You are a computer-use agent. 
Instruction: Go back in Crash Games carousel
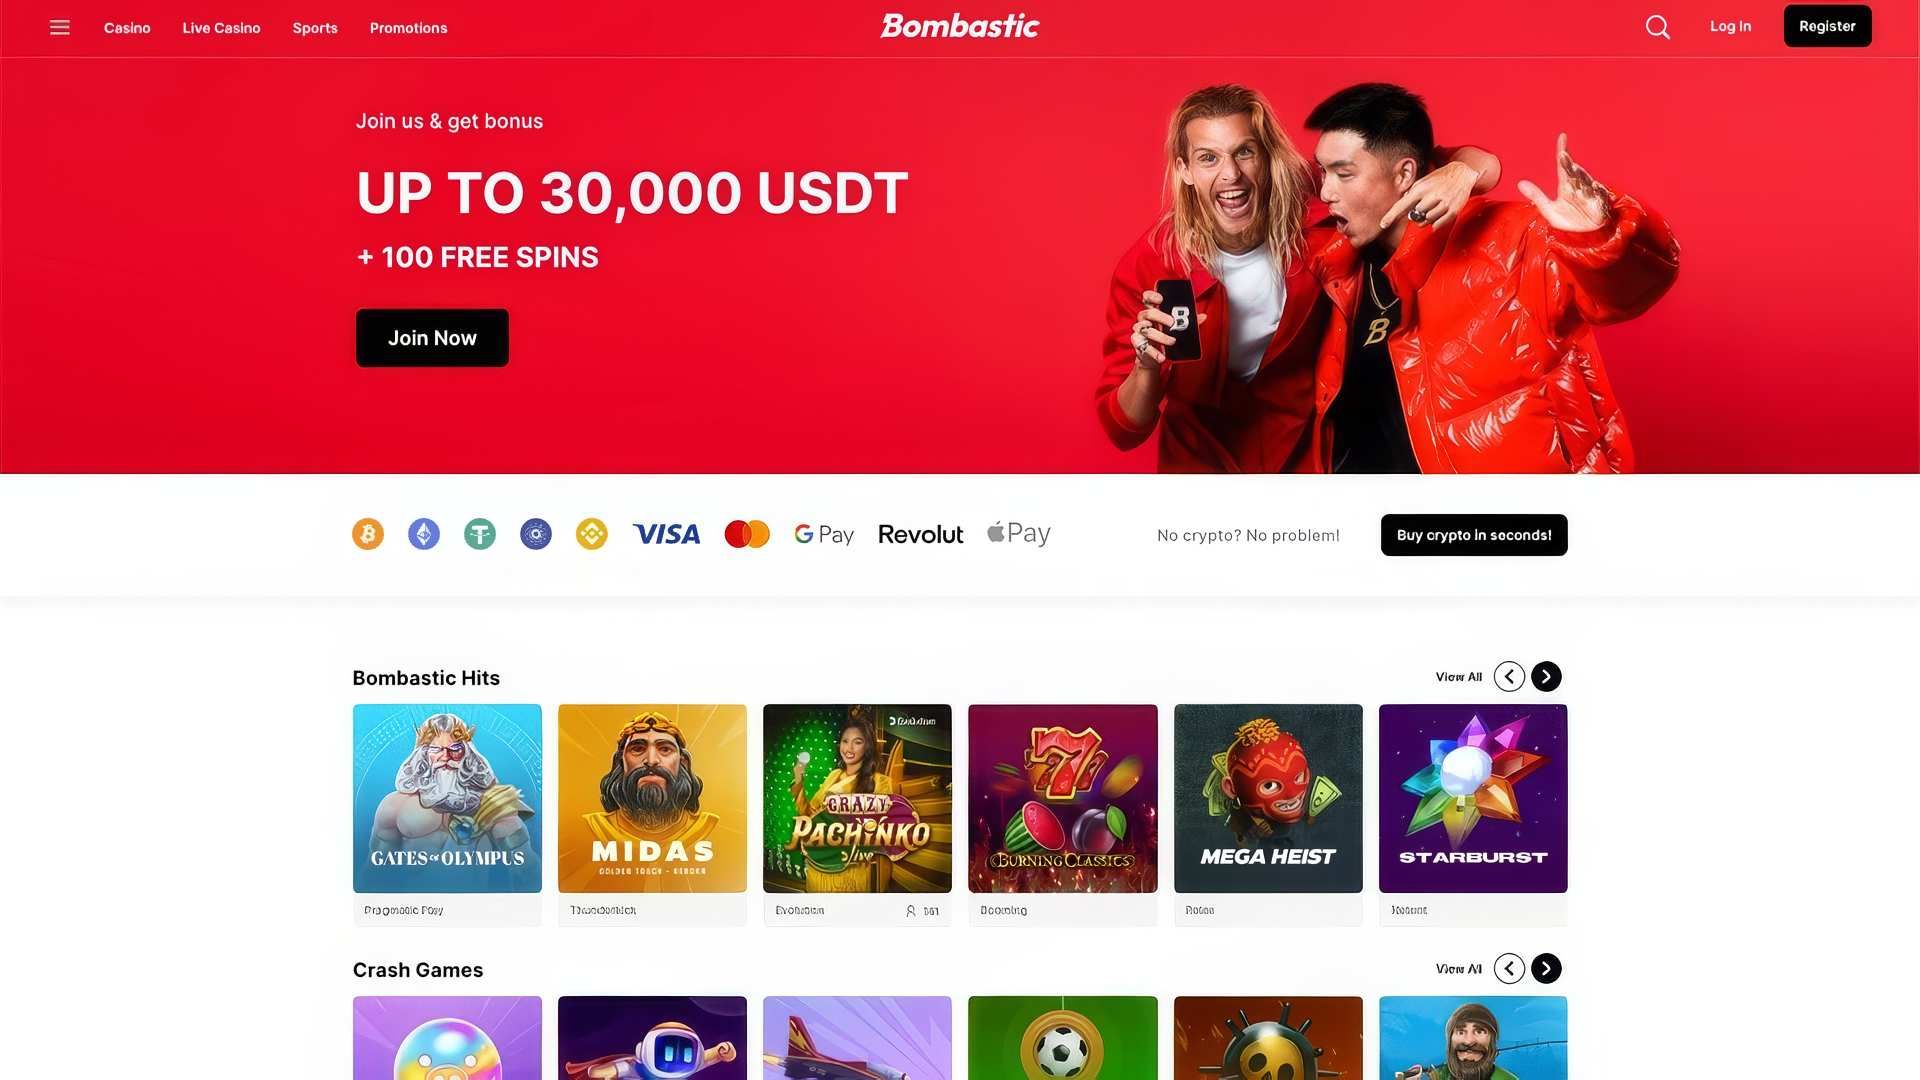click(1509, 969)
